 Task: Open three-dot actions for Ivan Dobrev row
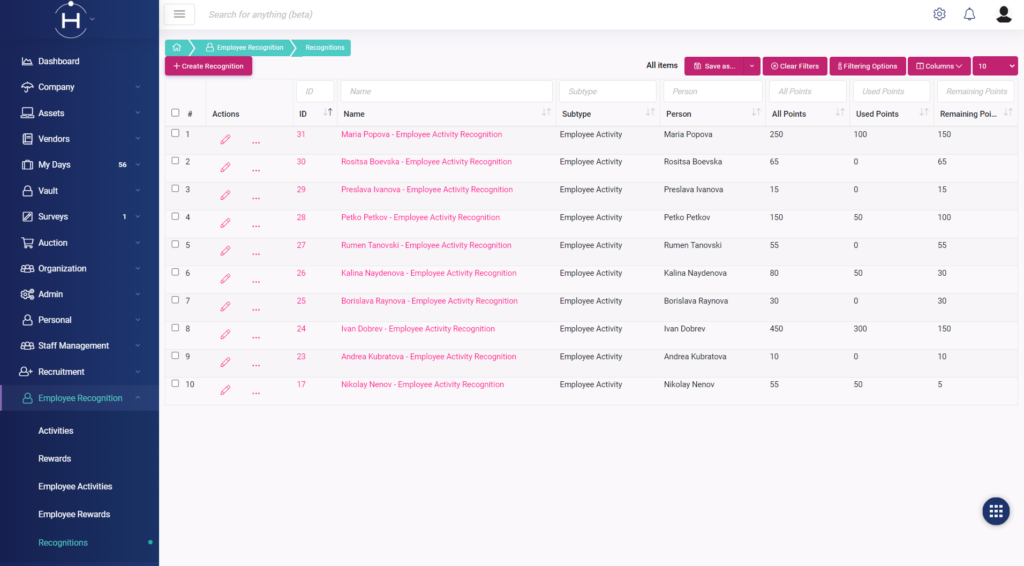coord(256,335)
